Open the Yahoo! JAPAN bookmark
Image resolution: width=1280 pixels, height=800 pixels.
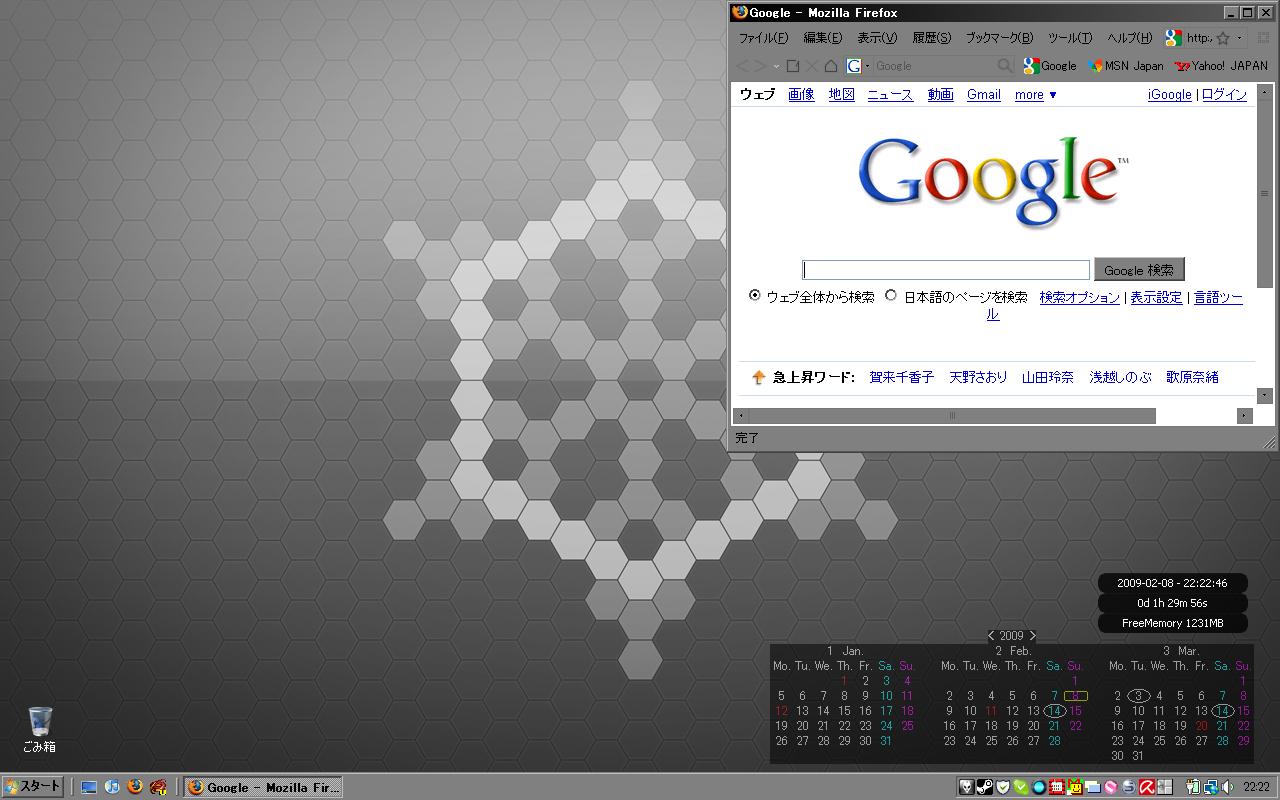[1221, 66]
